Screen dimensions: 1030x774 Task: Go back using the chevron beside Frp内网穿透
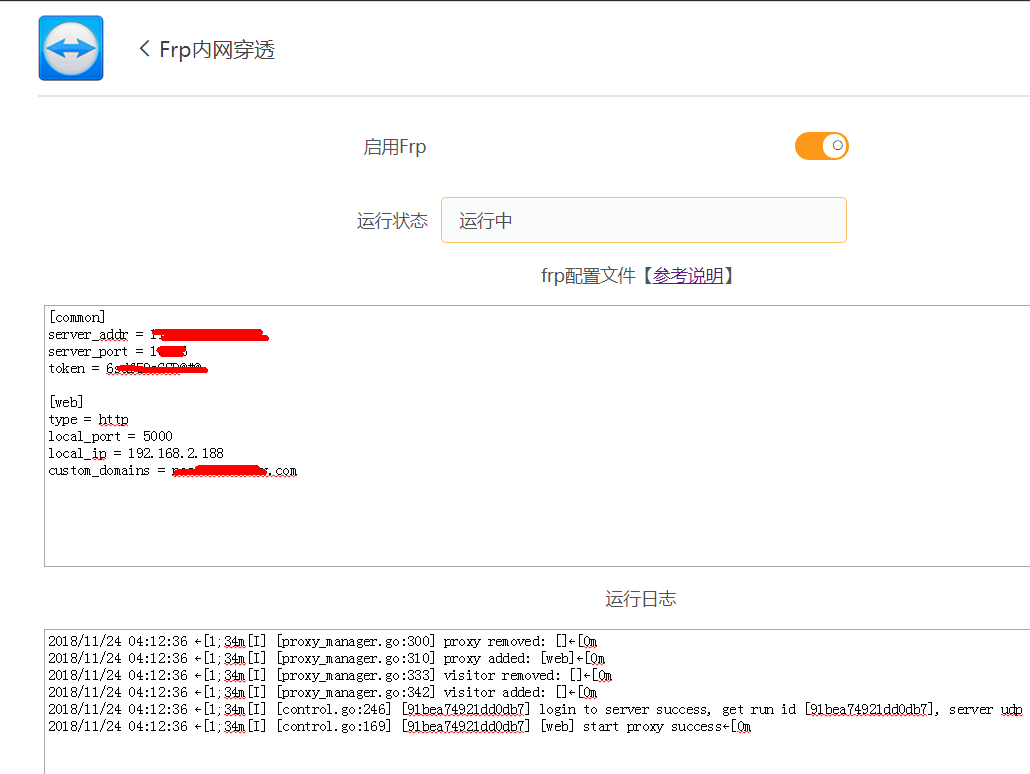point(145,49)
